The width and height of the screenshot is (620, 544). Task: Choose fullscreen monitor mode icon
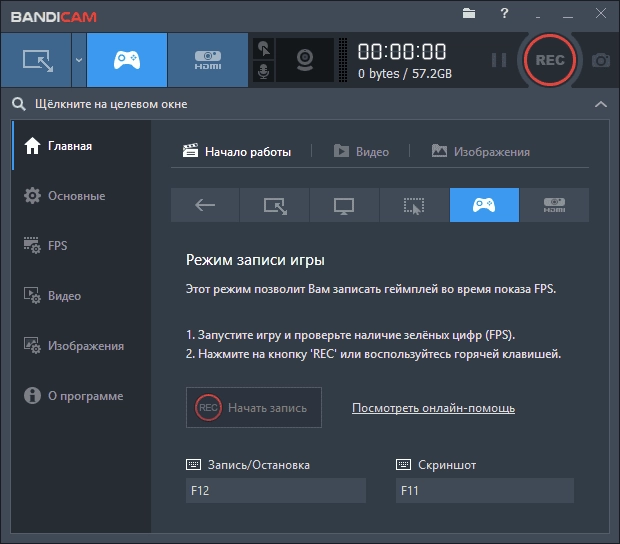click(344, 205)
